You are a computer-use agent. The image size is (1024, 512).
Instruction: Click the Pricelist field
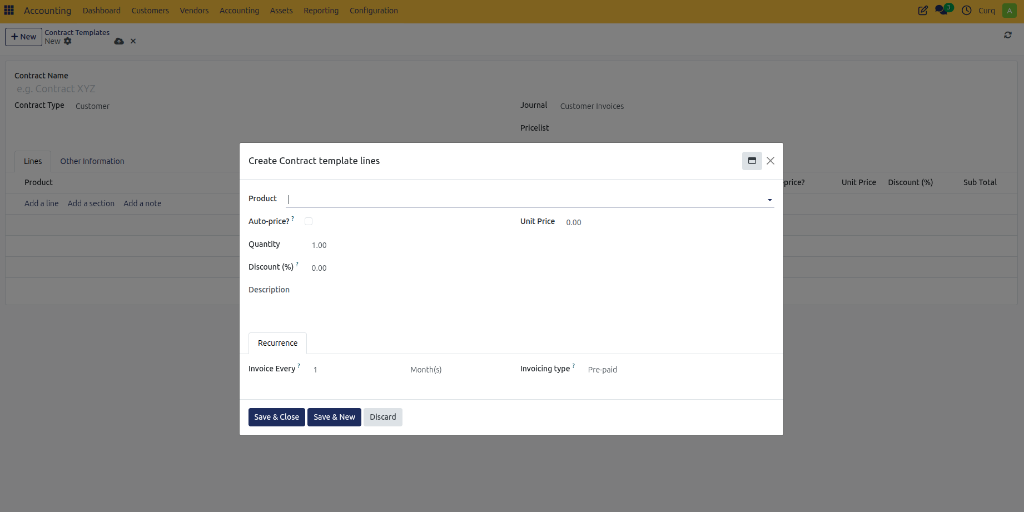[784, 128]
